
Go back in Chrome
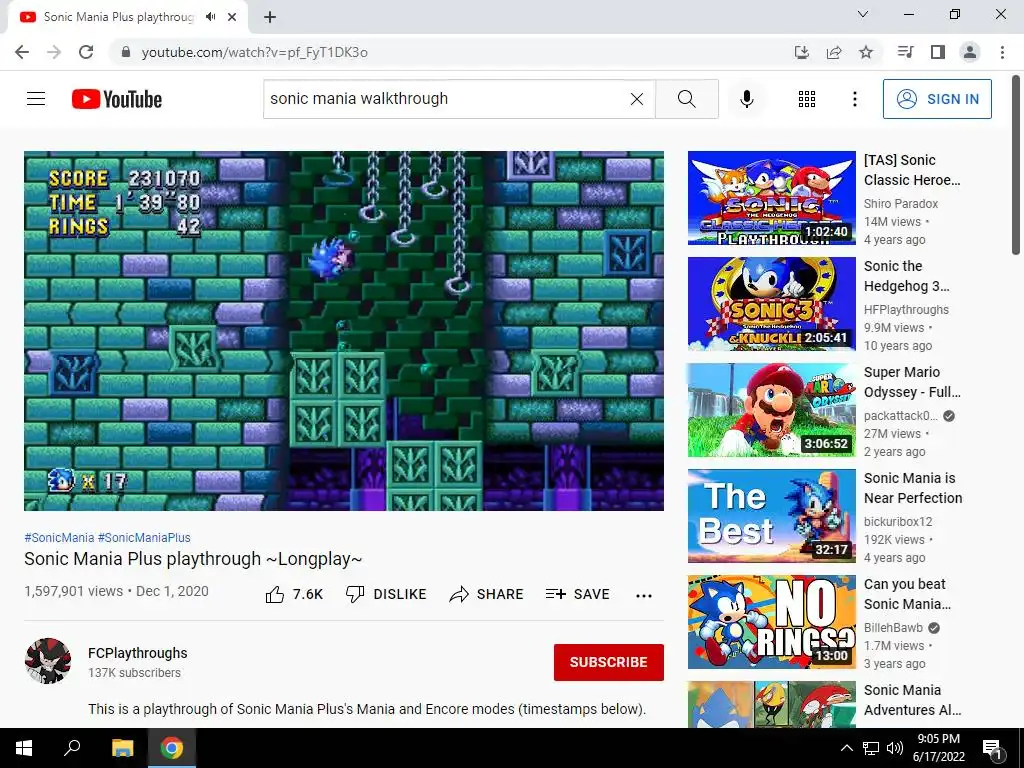22,52
